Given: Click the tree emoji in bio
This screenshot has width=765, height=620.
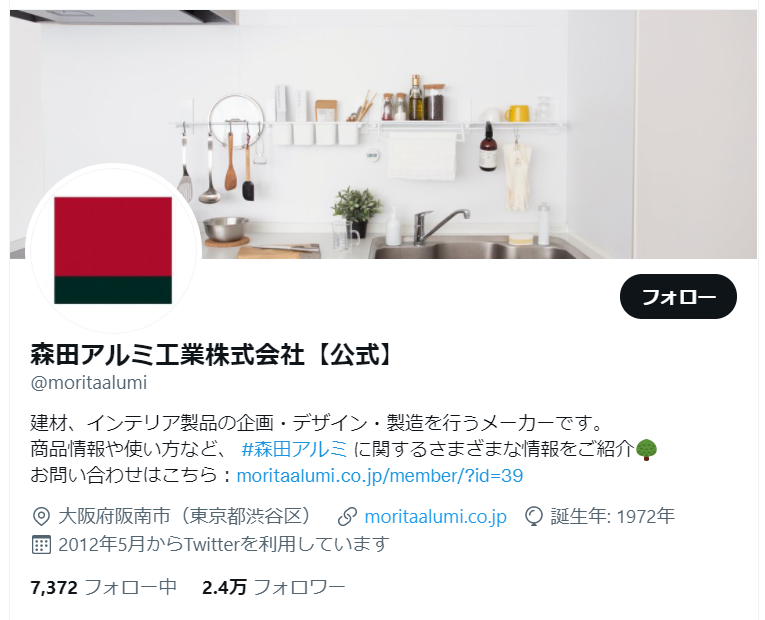Looking at the screenshot, I should tap(647, 449).
